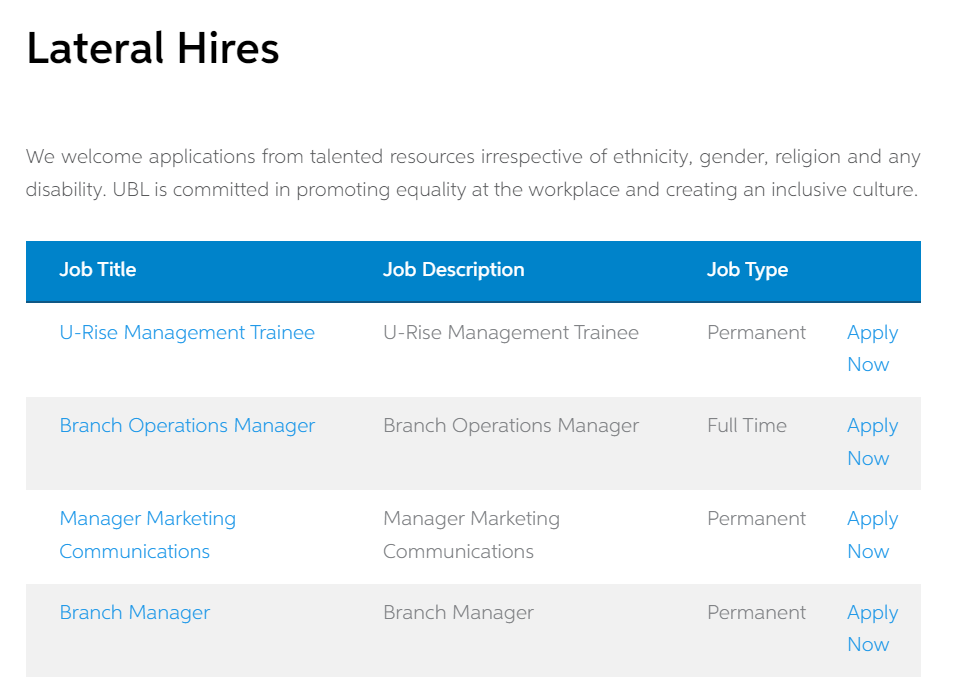
Task: Click the Full Time job type cell
Action: (x=747, y=426)
